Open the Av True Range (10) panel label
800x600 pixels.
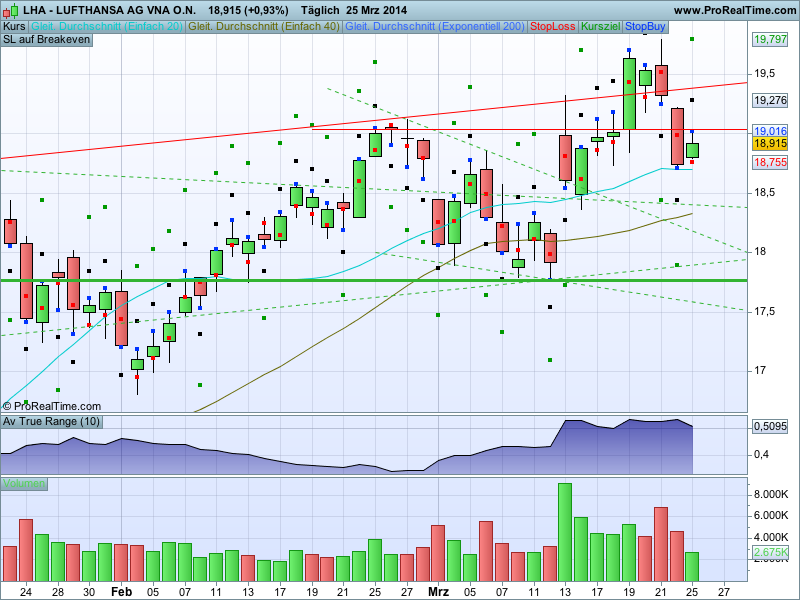point(52,421)
